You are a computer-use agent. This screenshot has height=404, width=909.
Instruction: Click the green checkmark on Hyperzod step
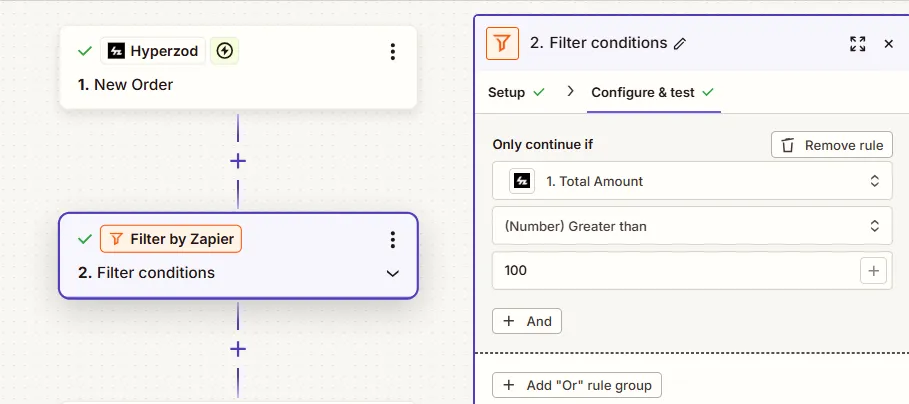85,51
